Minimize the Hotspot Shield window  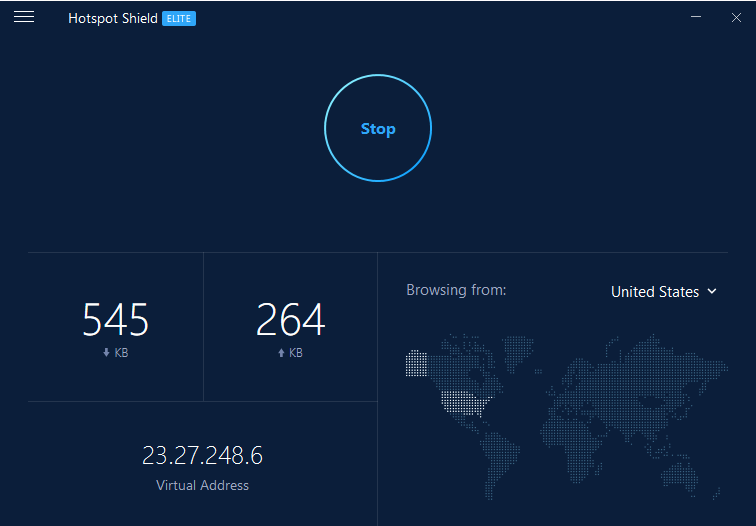coord(696,17)
